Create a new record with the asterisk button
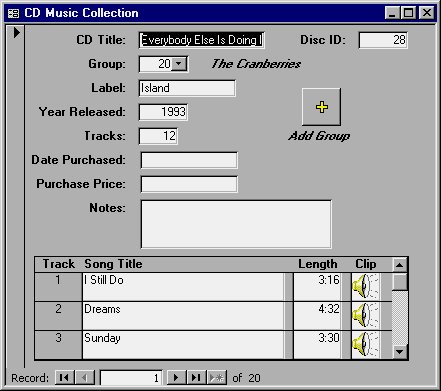The image size is (441, 391). [x=216, y=378]
